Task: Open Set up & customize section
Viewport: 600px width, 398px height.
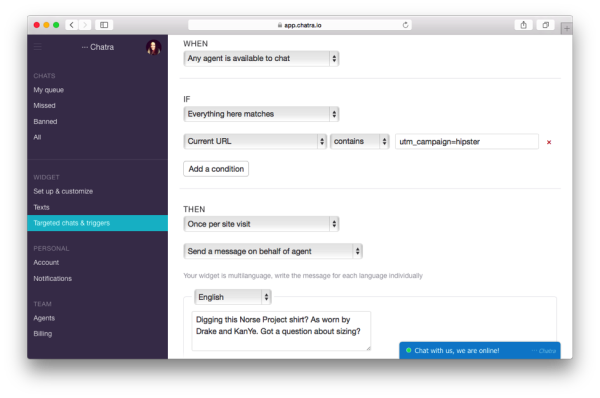Action: (63, 191)
